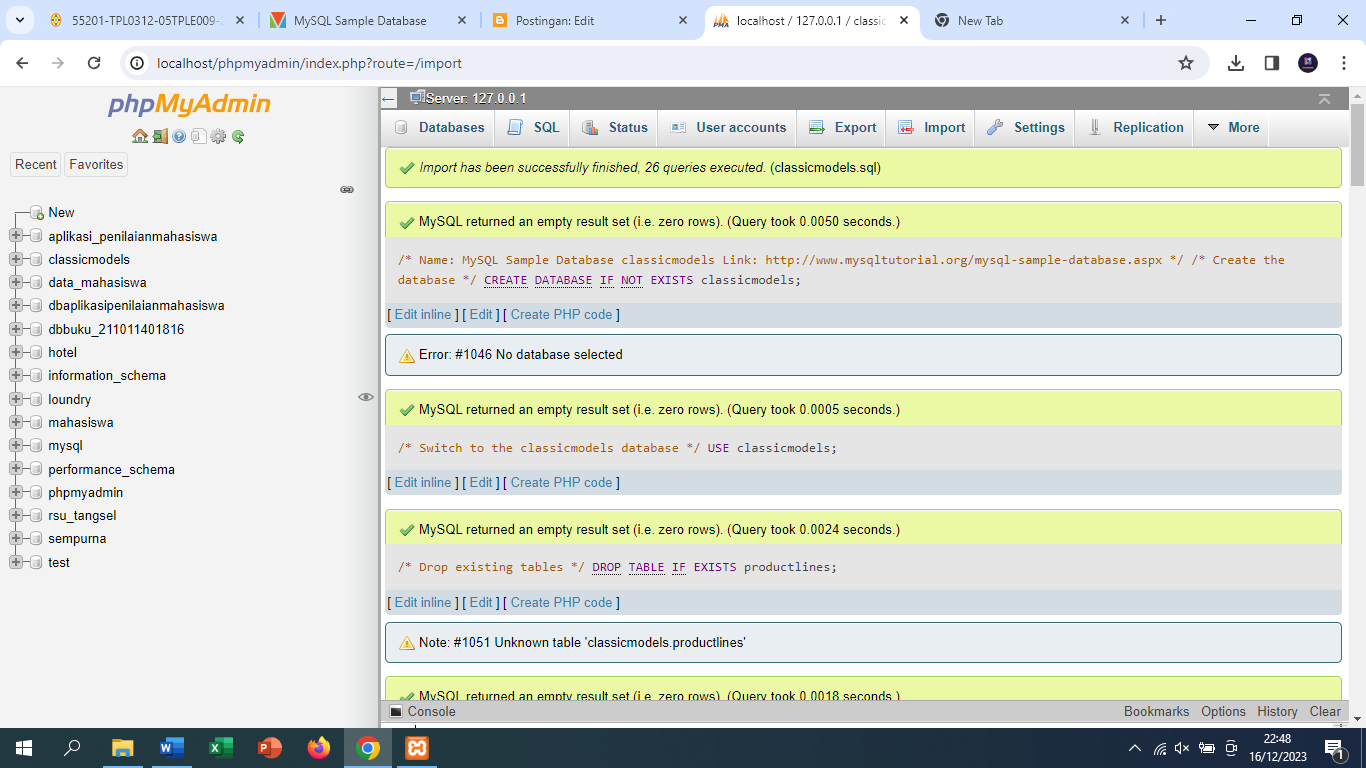Image resolution: width=1366 pixels, height=768 pixels.
Task: Click the collapse top menu arrow icon
Action: [x=1324, y=98]
